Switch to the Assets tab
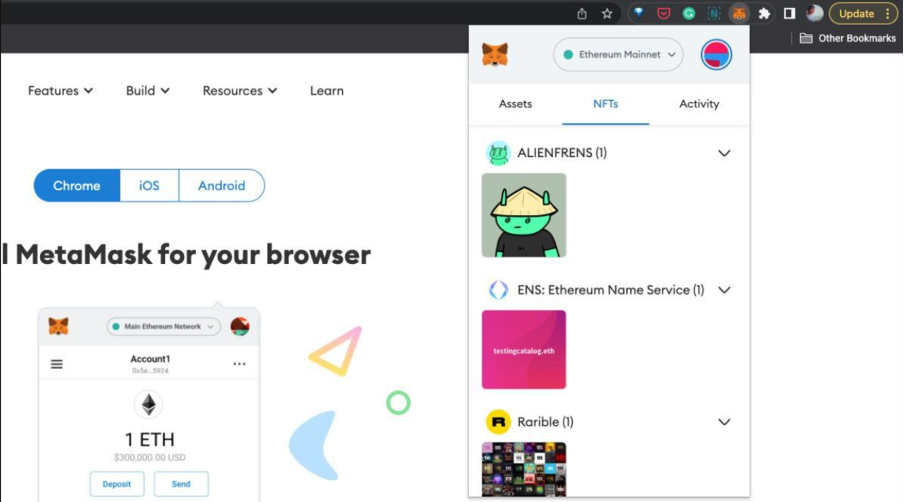 [515, 104]
